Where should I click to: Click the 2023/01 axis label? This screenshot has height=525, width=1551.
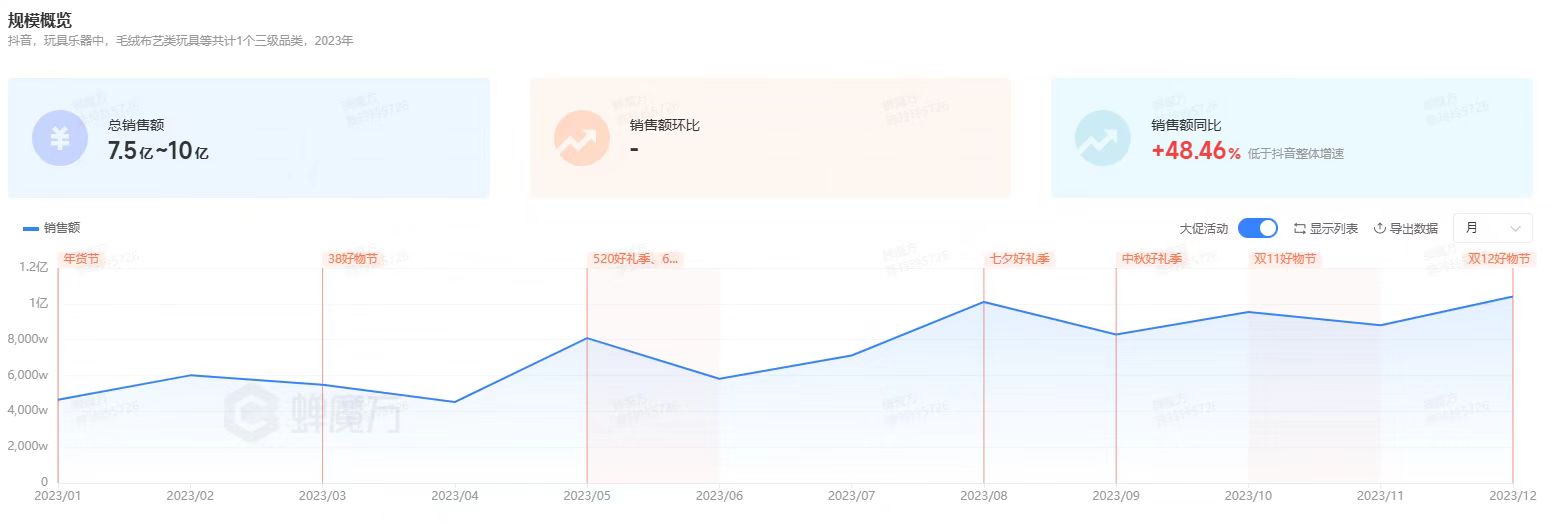(x=59, y=495)
